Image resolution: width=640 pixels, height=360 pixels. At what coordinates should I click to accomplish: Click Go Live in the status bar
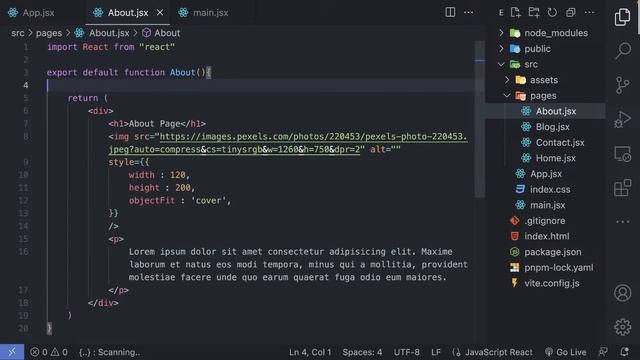566,352
